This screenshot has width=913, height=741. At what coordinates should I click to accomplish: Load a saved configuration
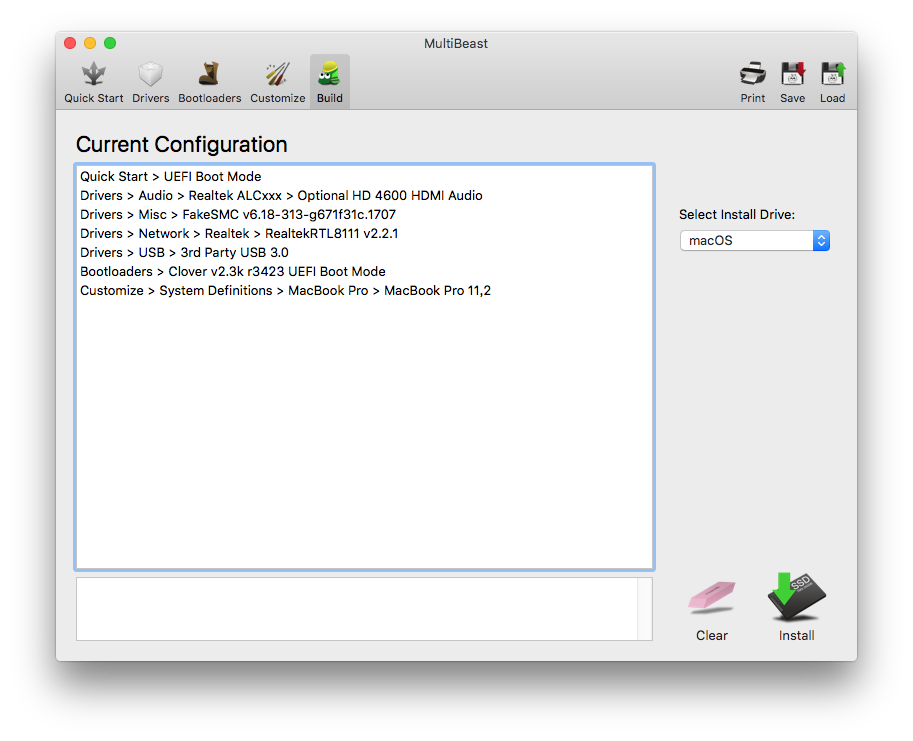click(x=833, y=83)
